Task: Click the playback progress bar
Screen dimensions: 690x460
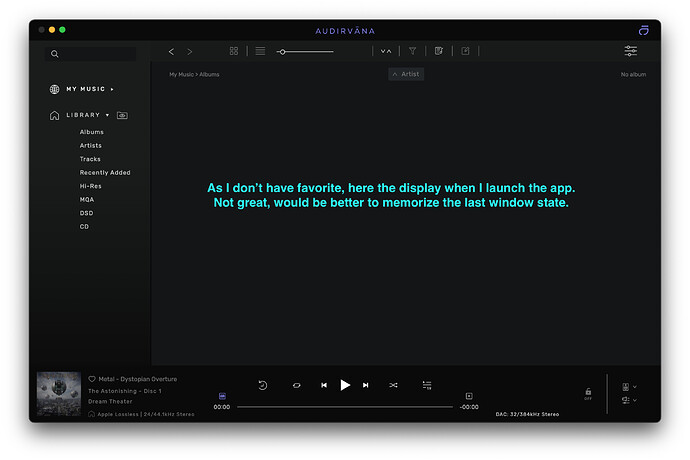Action: pos(345,407)
